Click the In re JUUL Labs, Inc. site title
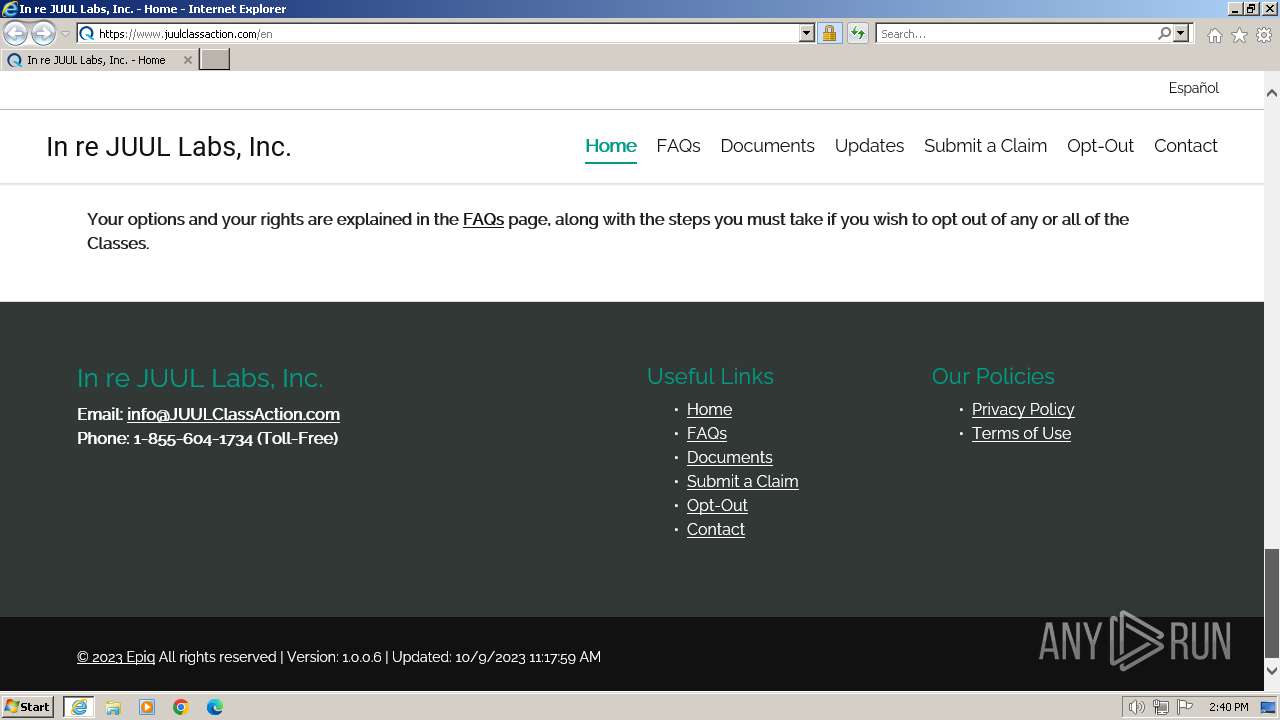 tap(168, 147)
